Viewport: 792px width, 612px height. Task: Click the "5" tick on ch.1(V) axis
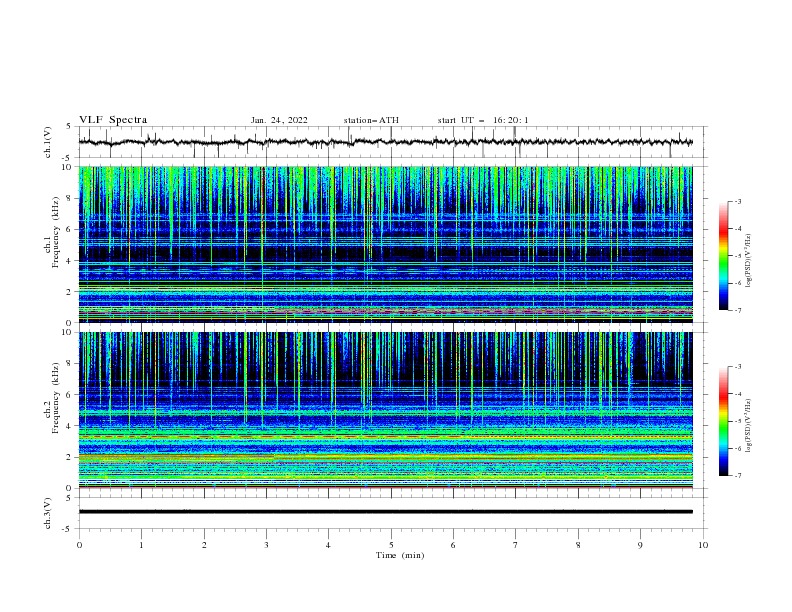pyautogui.click(x=69, y=126)
